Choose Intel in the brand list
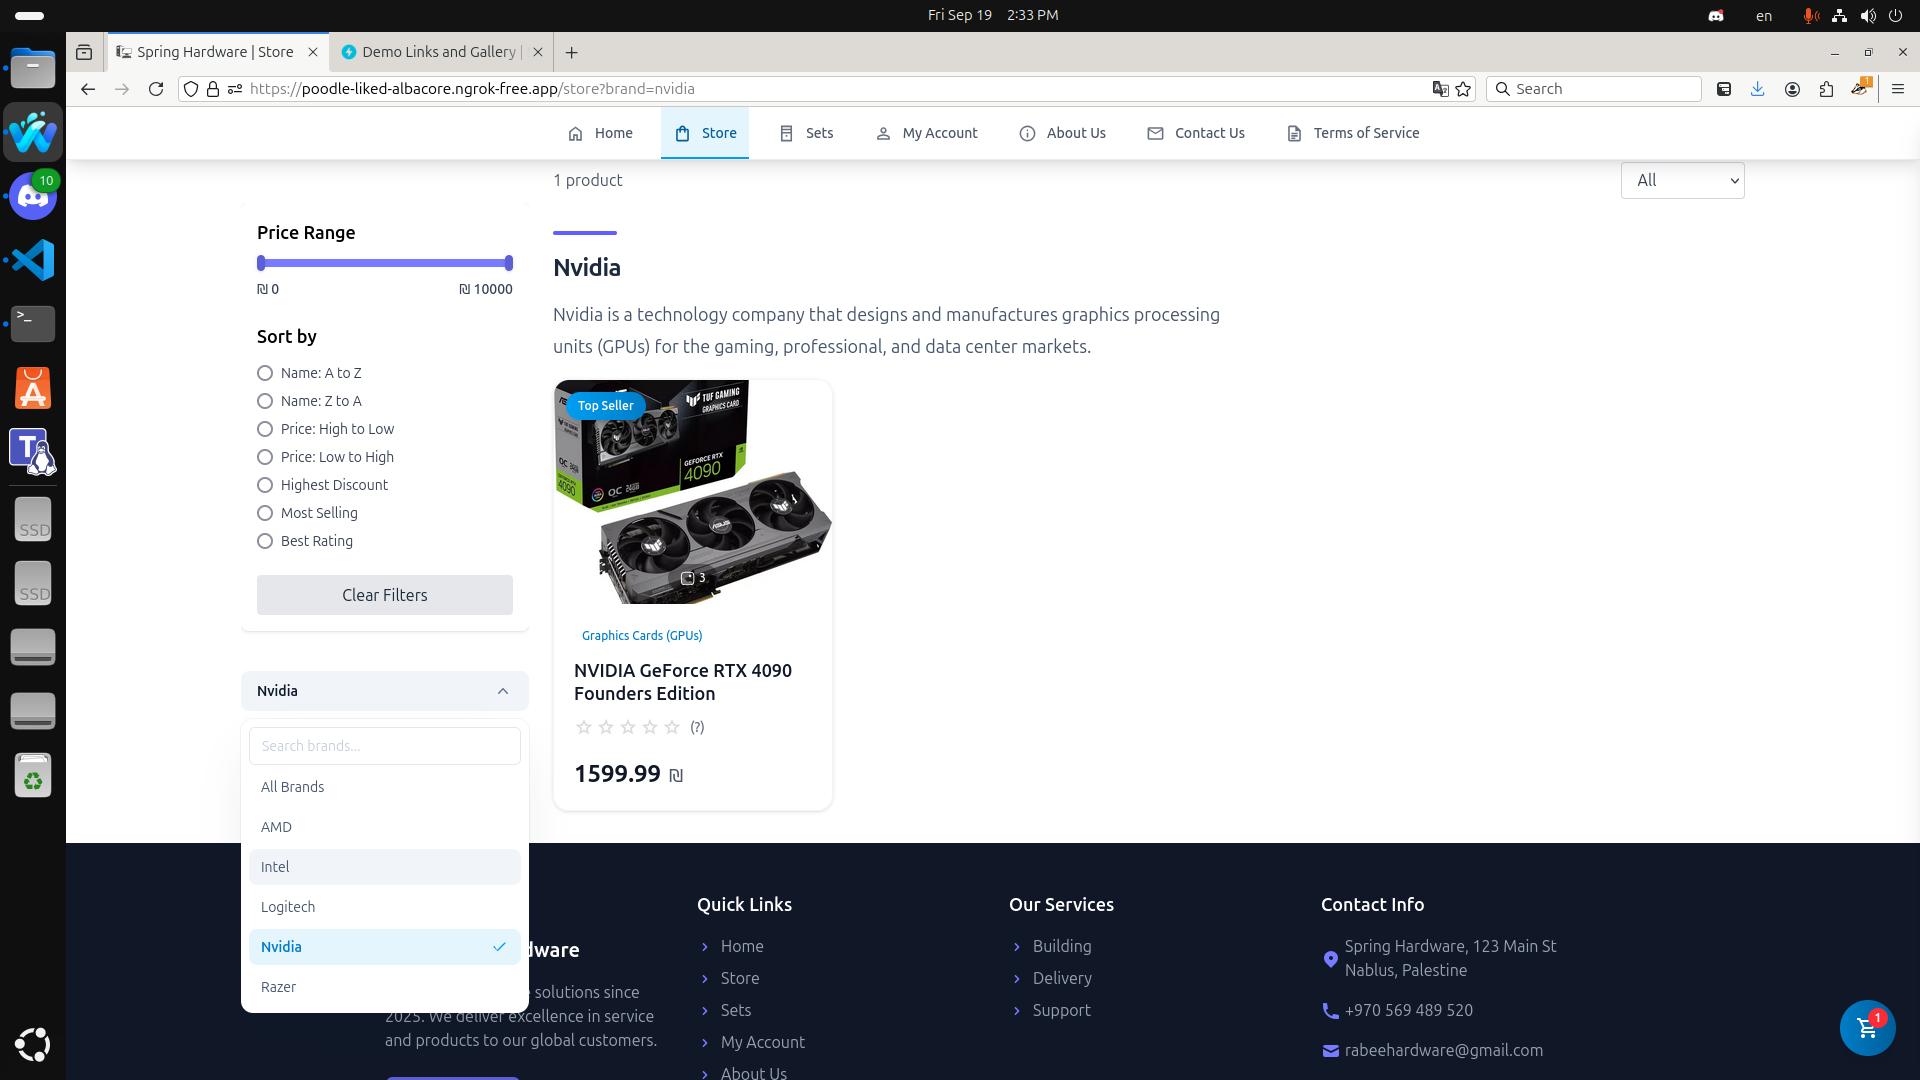Screen dimensions: 1920x1080 [x=385, y=867]
